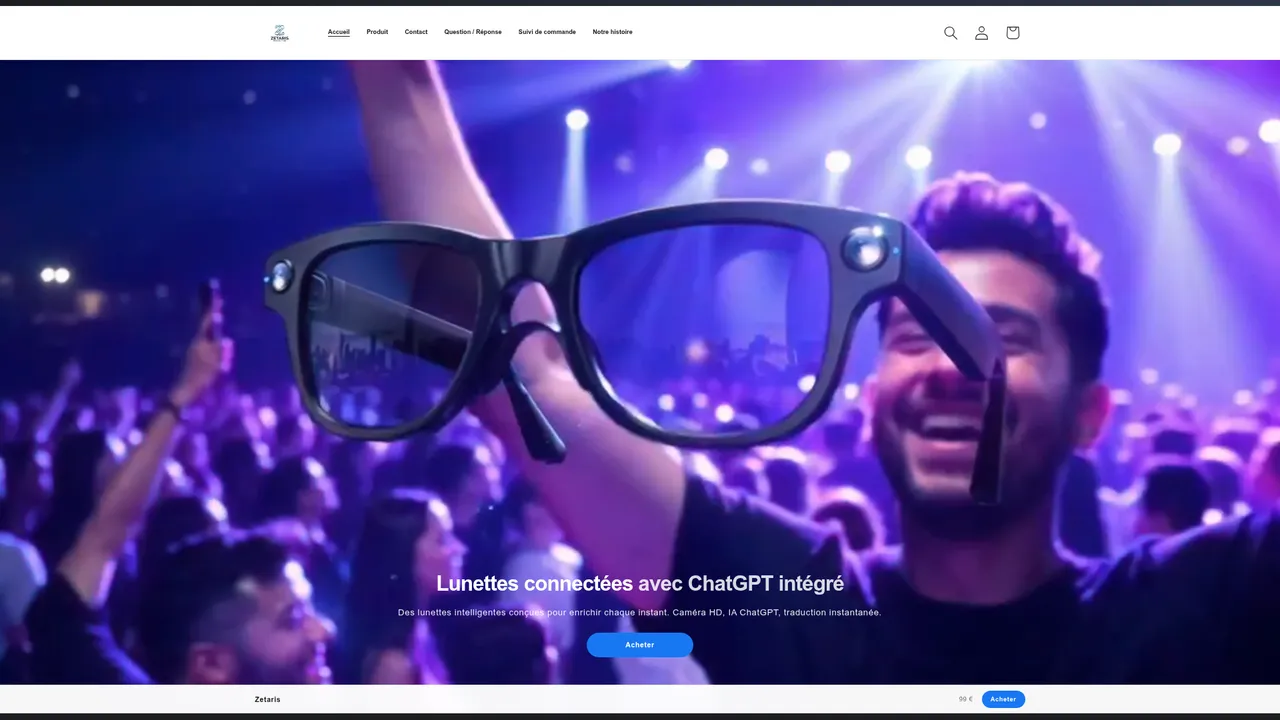Viewport: 1280px width, 720px height.
Task: Click the hero description starting "Des lunettes intelligentes"
Action: point(640,612)
